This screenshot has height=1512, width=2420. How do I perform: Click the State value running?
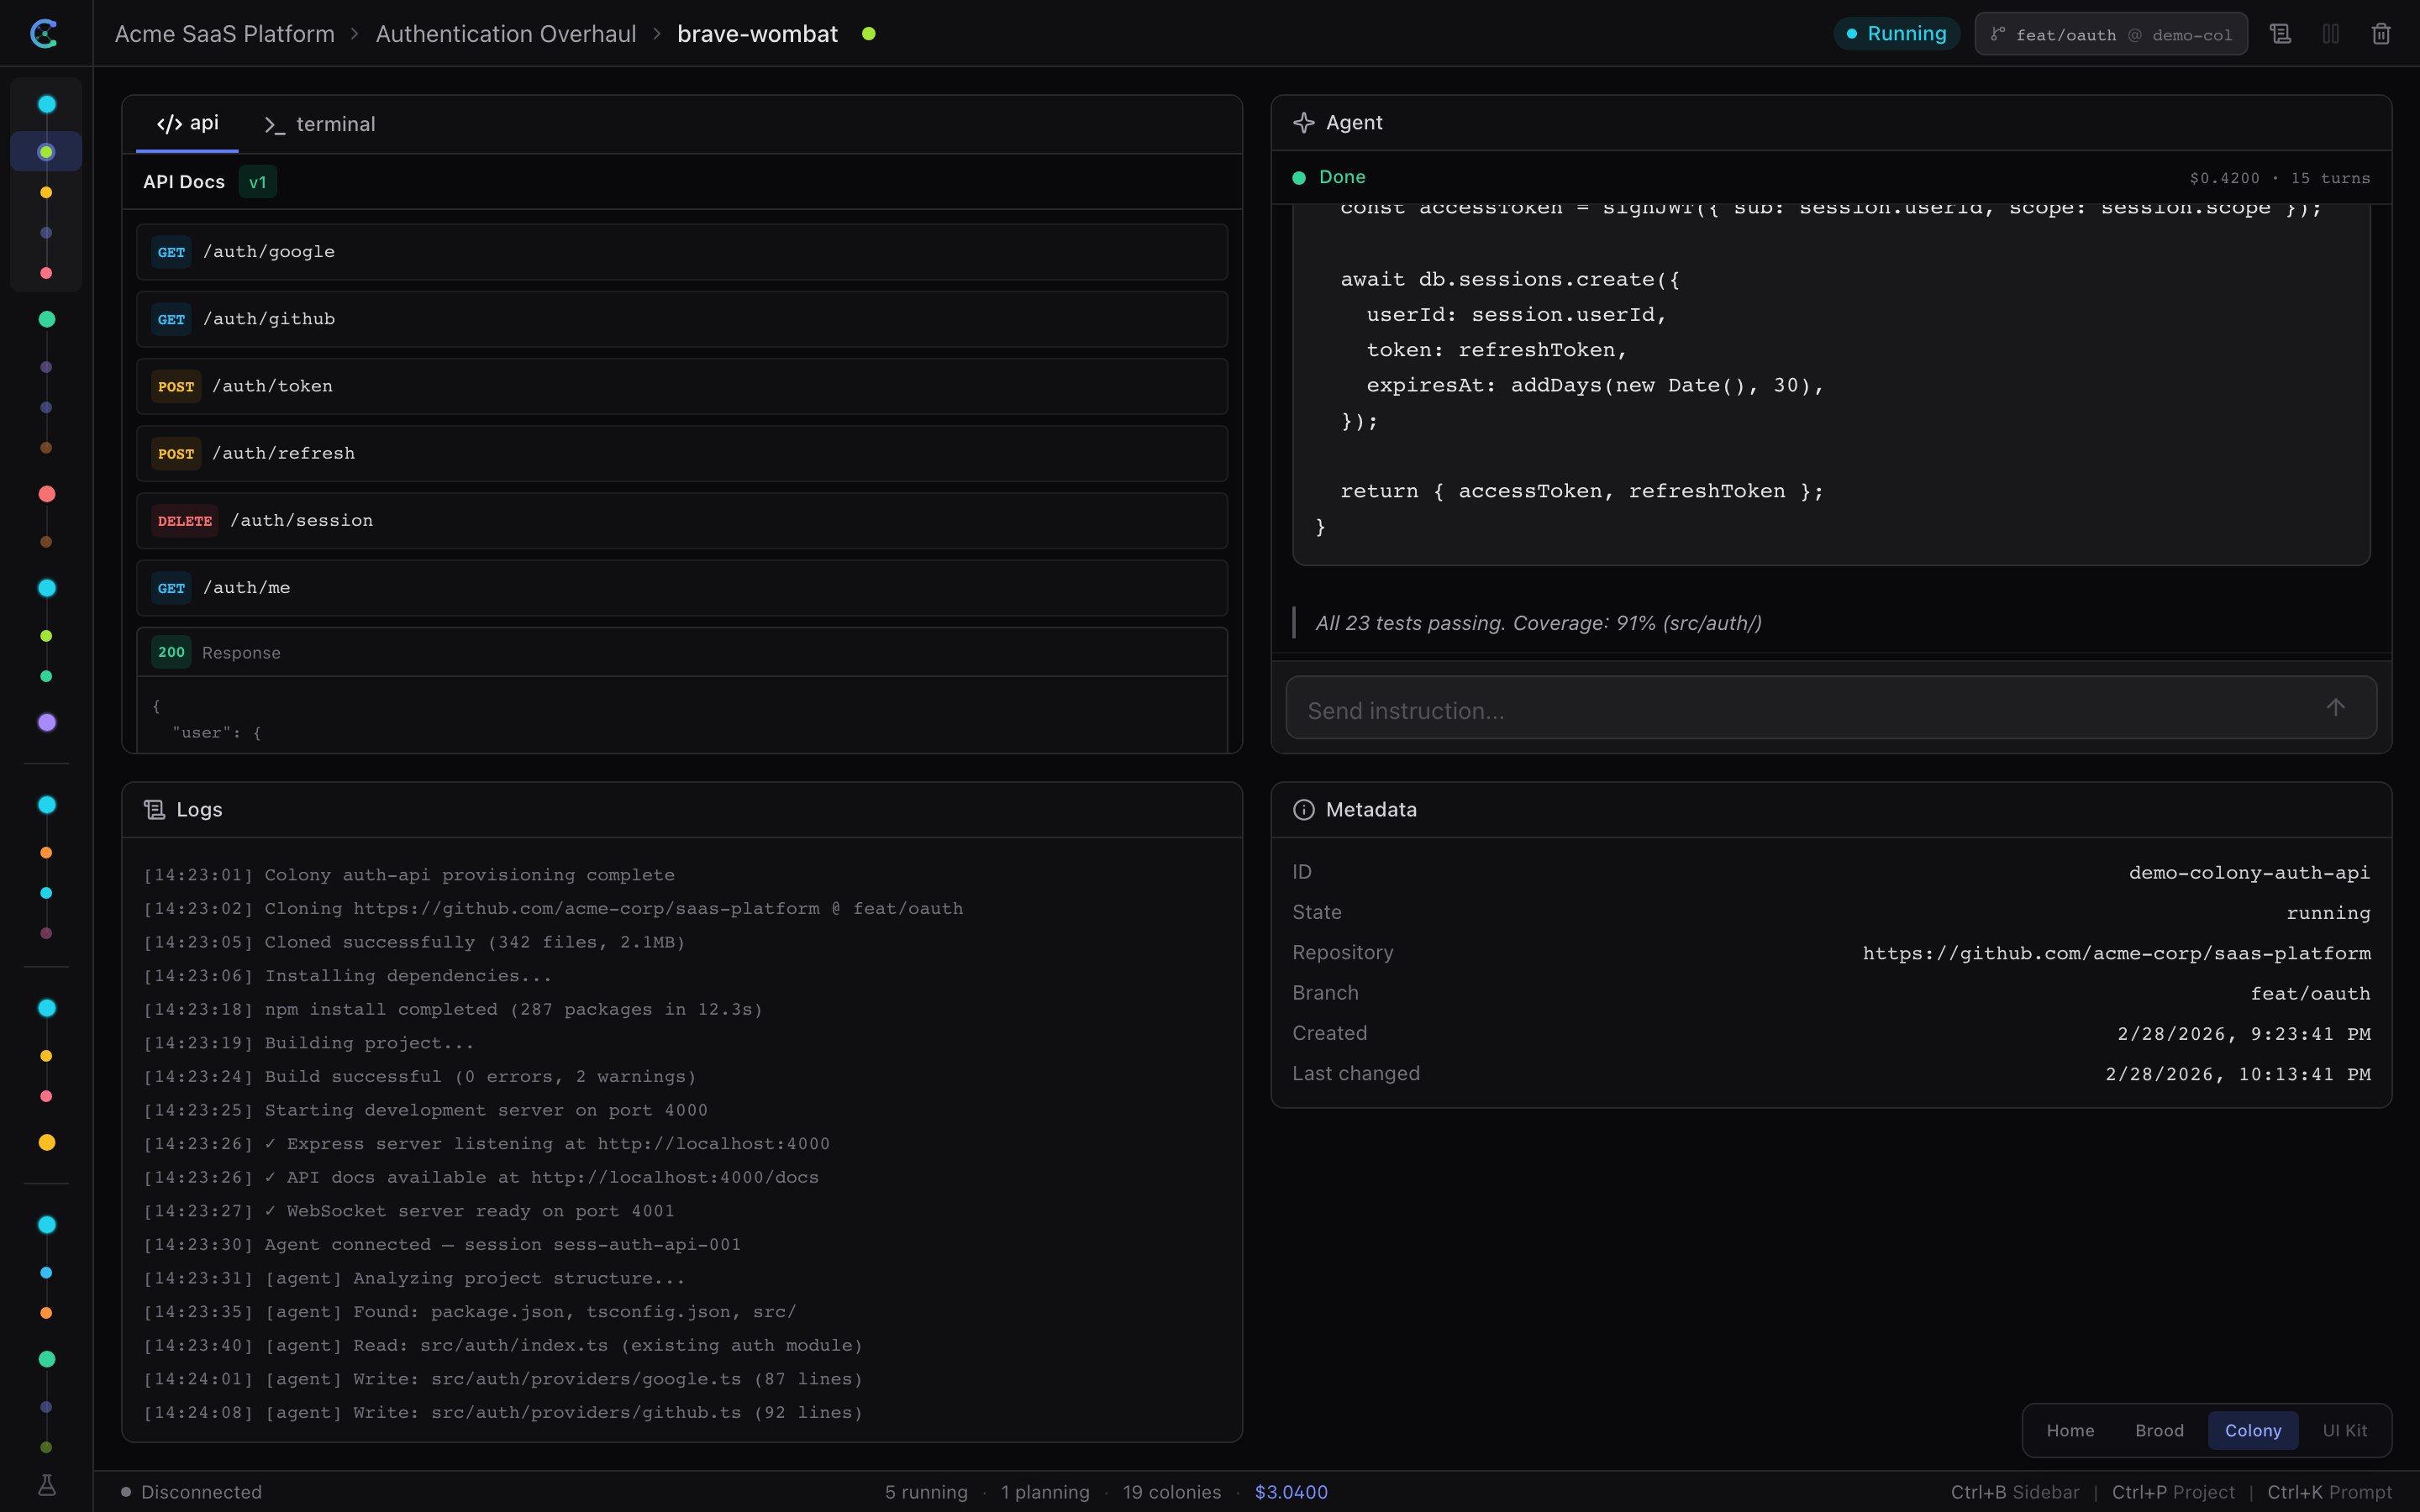pos(2328,913)
